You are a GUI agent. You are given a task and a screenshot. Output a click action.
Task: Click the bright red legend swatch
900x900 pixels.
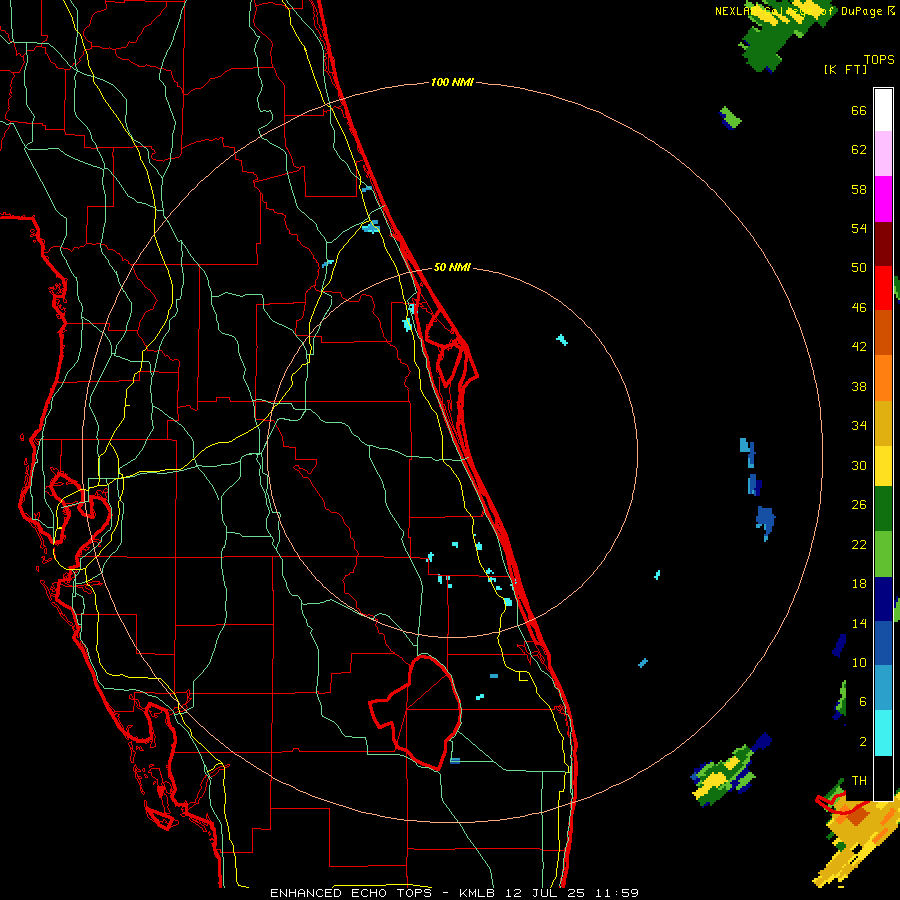click(883, 288)
